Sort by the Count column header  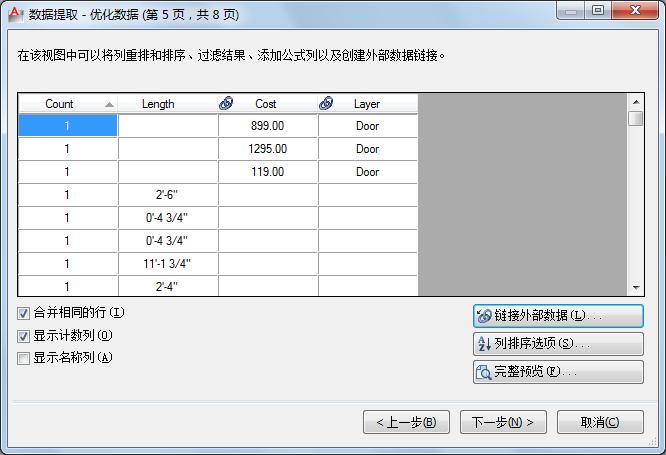[x=68, y=104]
